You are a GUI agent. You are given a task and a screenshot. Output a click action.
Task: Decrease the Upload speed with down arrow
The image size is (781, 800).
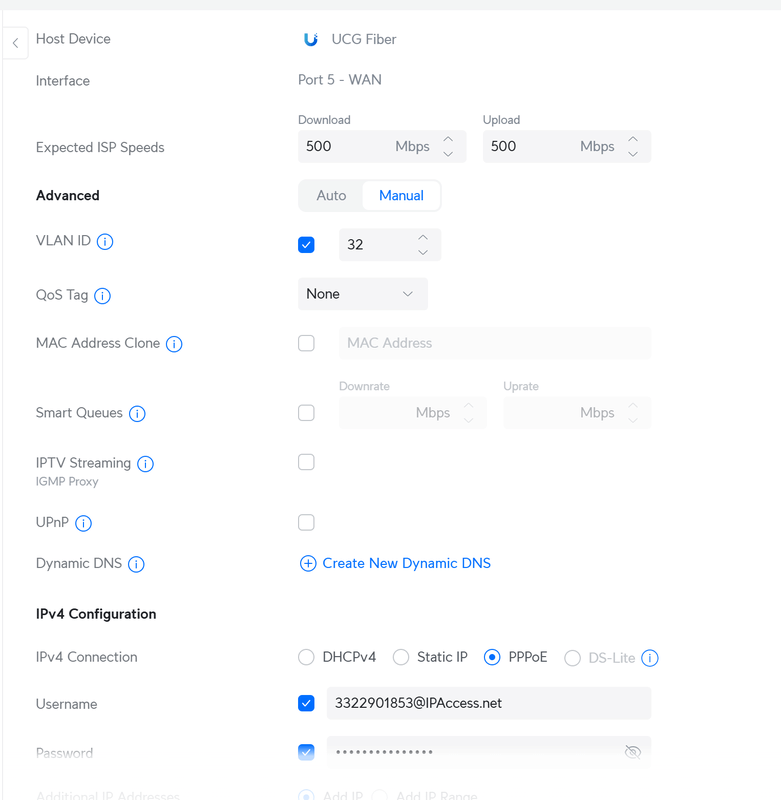[x=633, y=154]
